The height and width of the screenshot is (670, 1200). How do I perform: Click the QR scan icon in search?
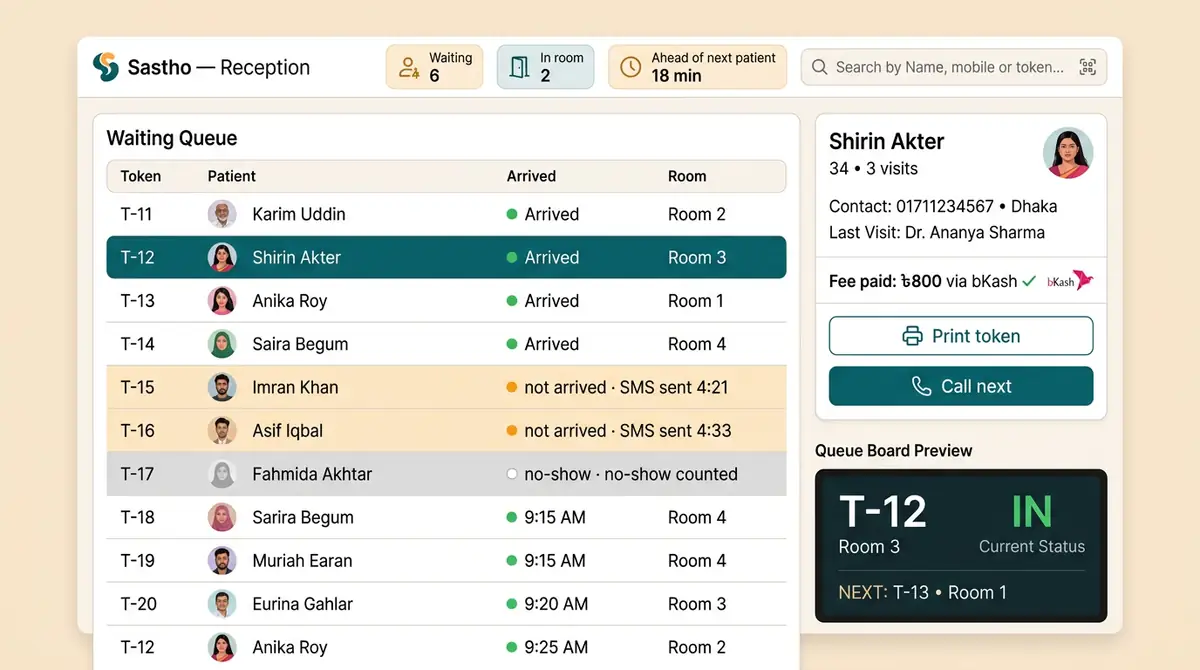pos(1088,67)
